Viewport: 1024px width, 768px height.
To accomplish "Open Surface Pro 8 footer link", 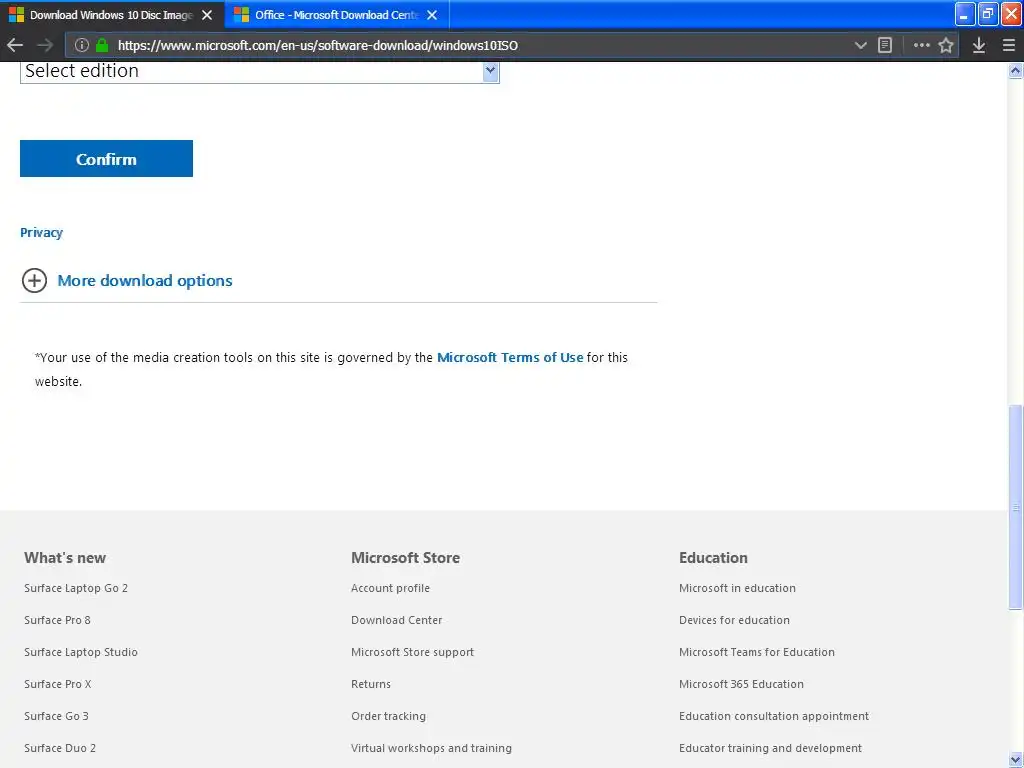I will pyautogui.click(x=57, y=620).
